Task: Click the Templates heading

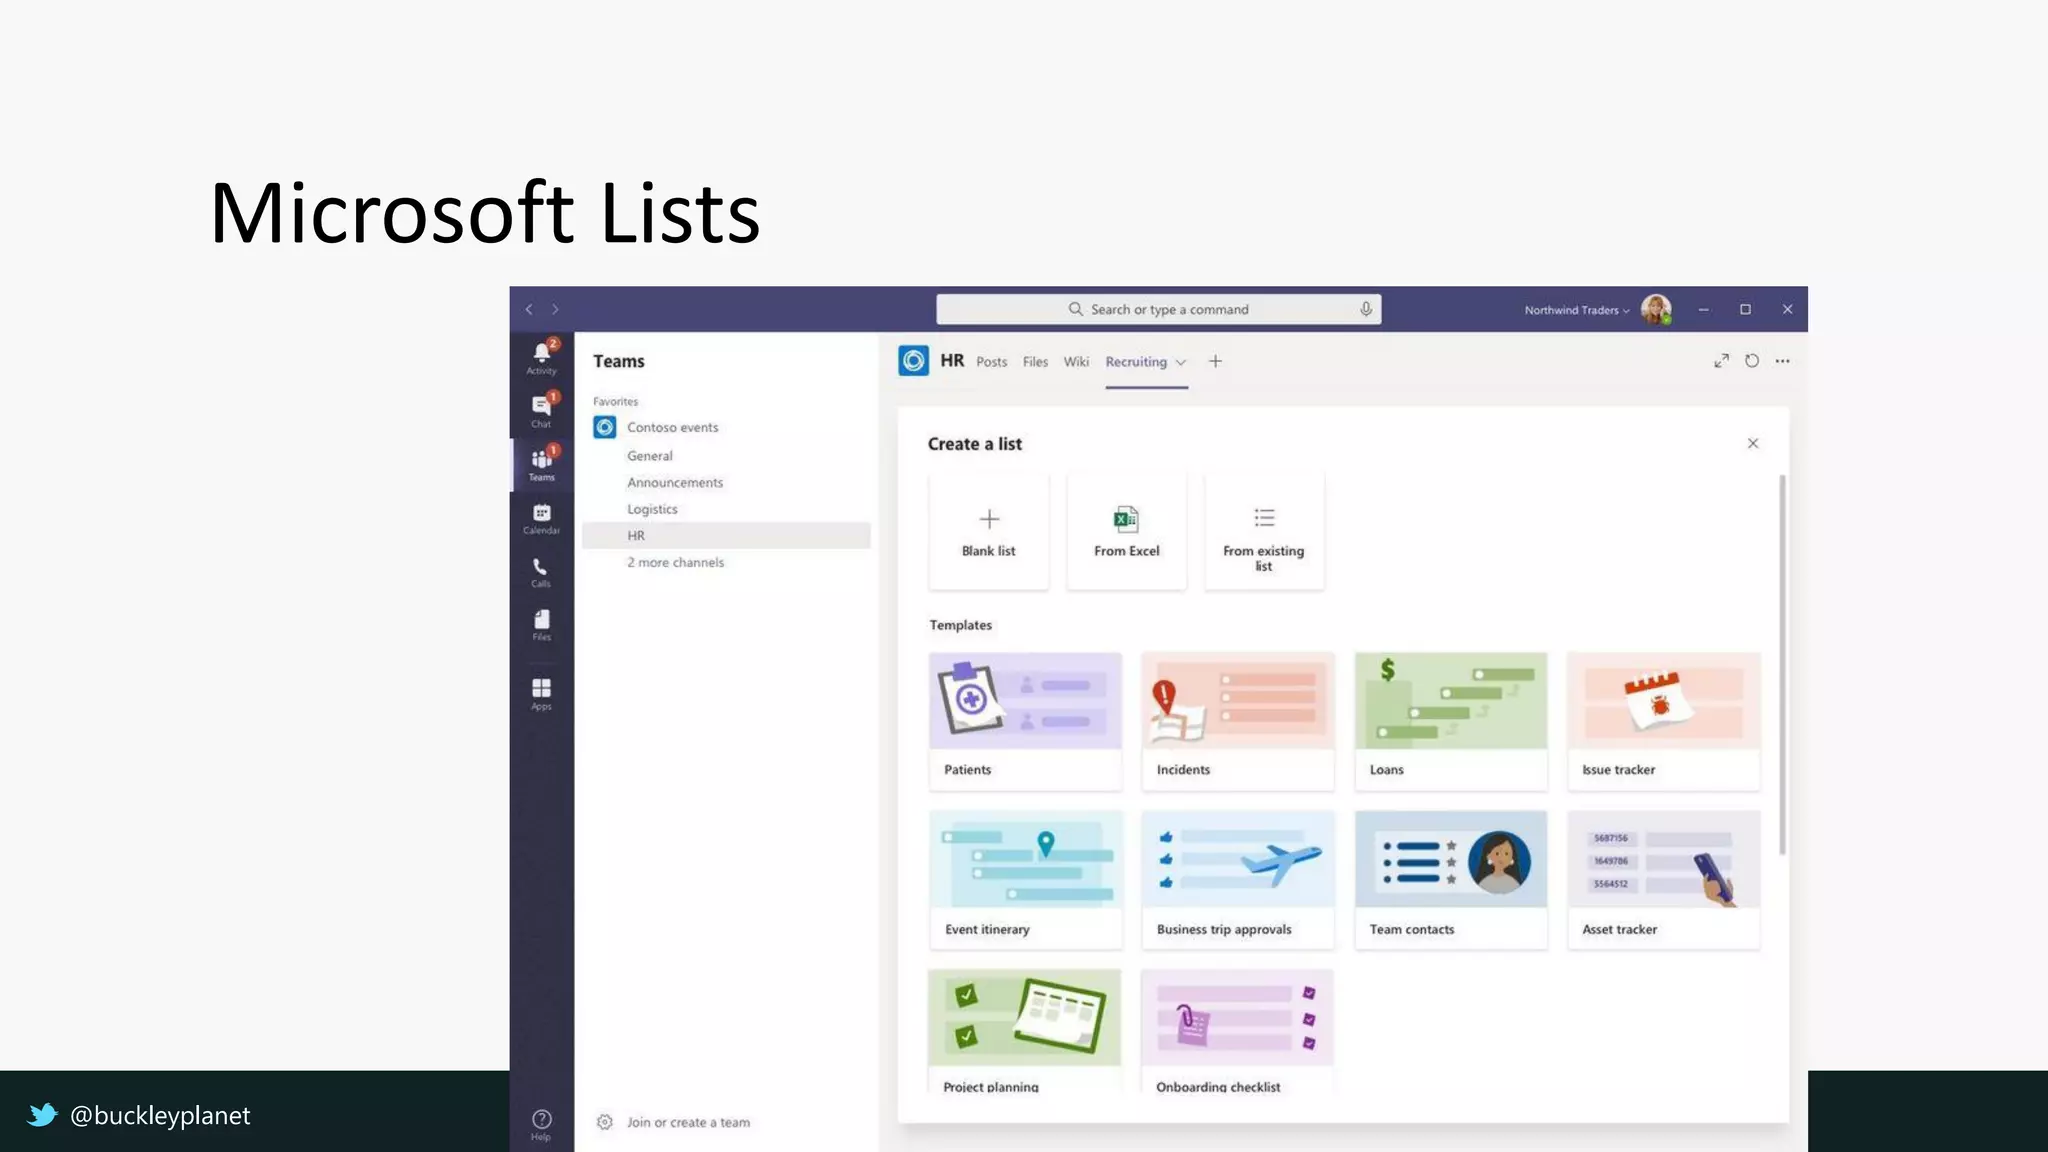Action: [x=960, y=625]
